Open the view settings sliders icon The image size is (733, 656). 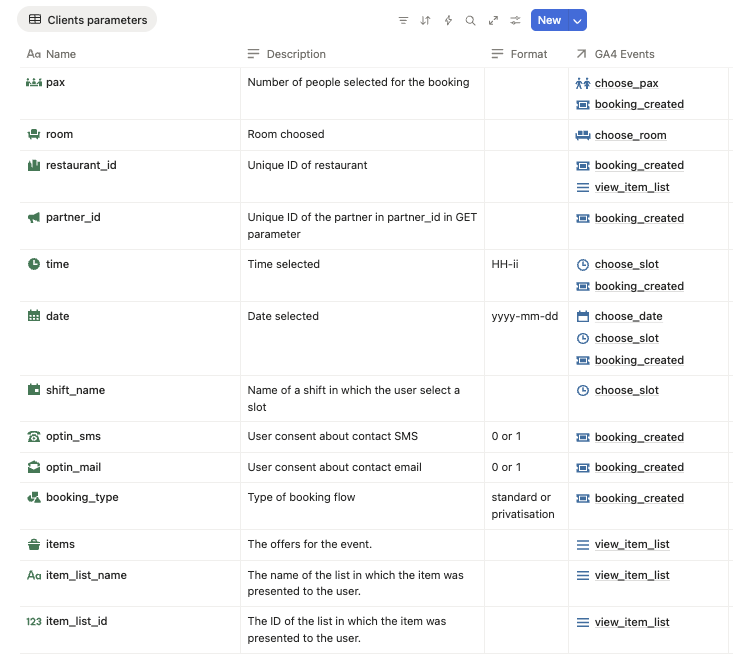click(x=515, y=20)
